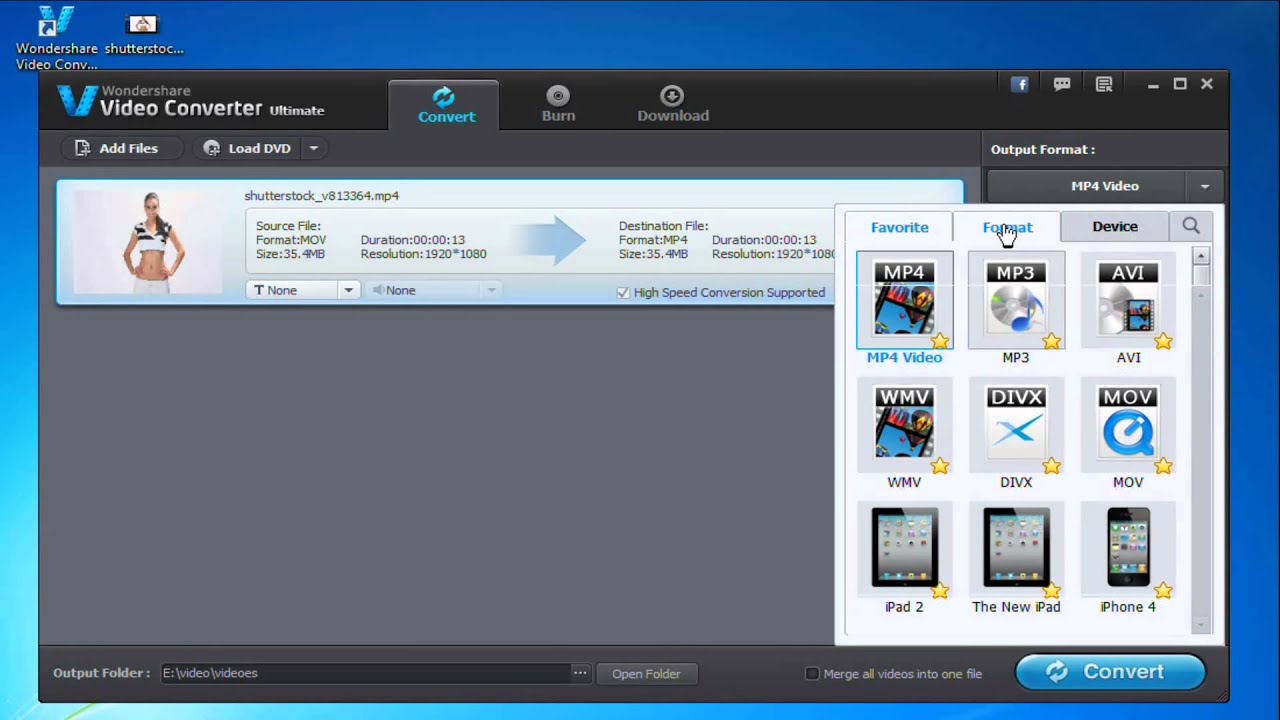
Task: Expand the Load DVD dropdown arrow
Action: click(x=313, y=148)
